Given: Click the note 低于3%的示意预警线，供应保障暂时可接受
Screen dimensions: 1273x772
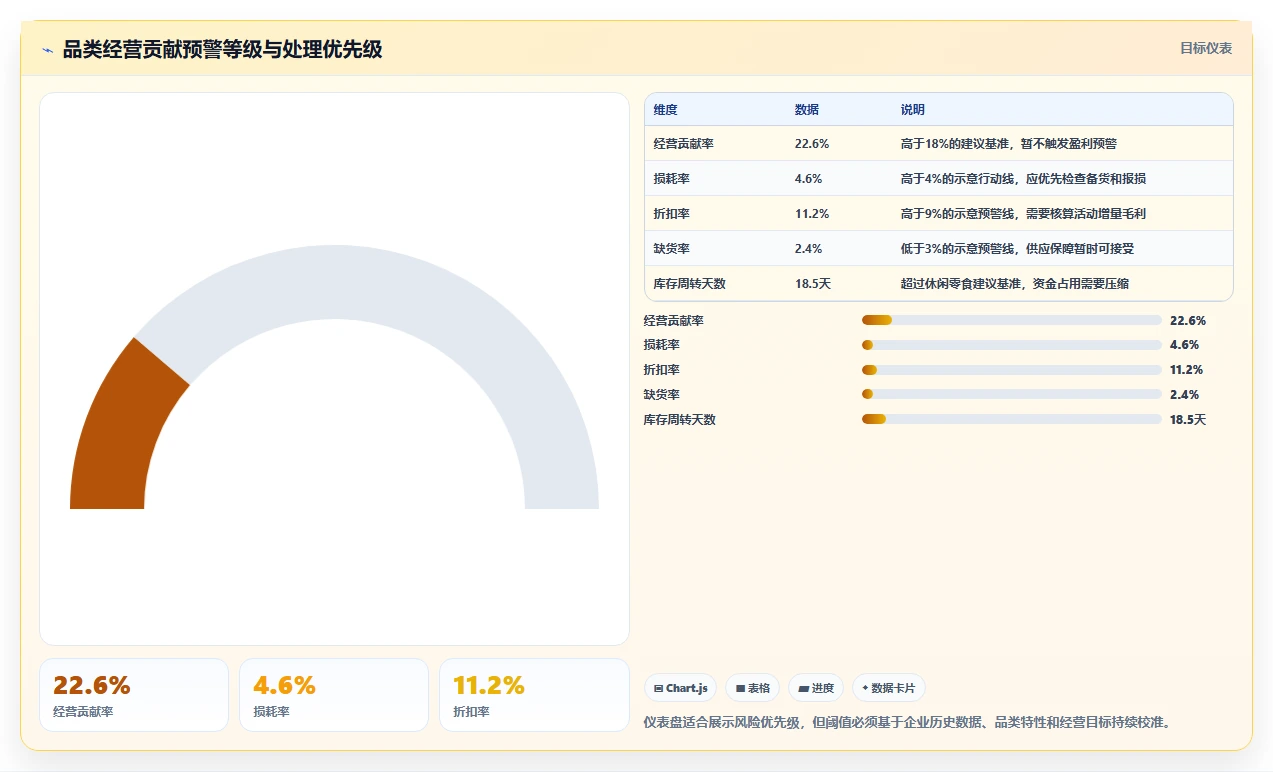Looking at the screenshot, I should (1017, 248).
